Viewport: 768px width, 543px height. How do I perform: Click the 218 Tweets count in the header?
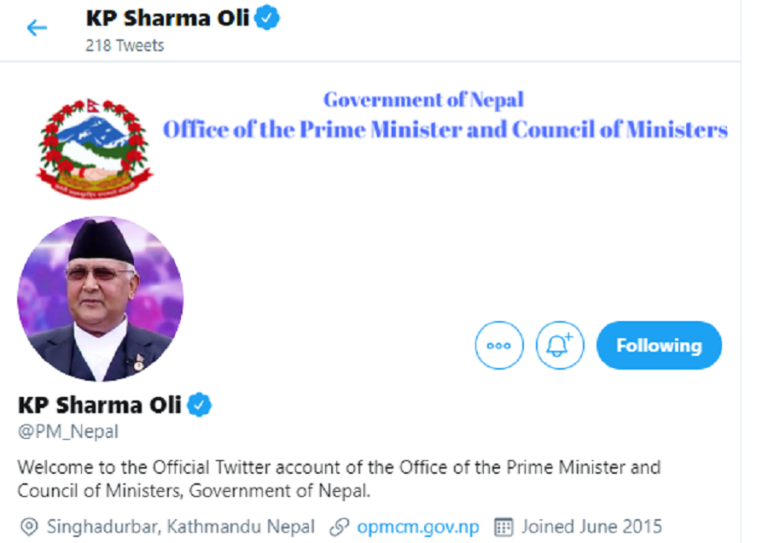[125, 45]
